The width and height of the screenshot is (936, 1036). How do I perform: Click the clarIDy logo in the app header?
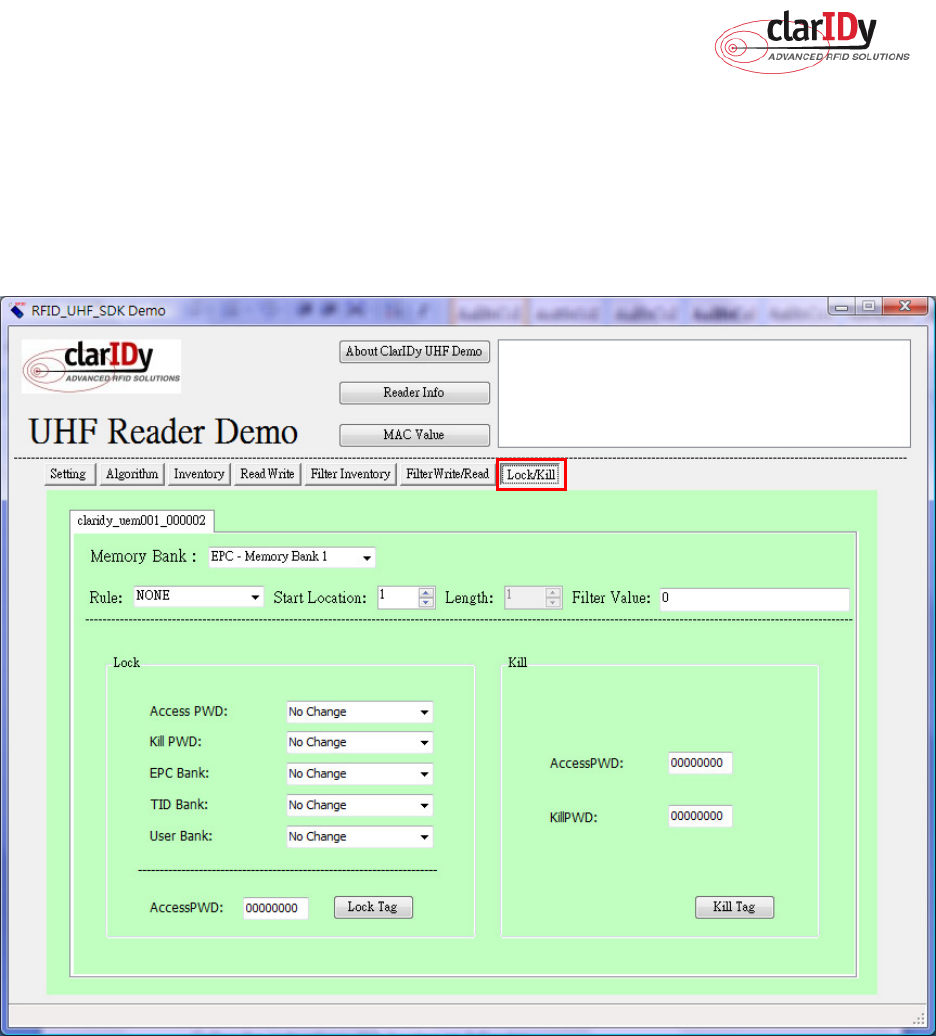point(101,366)
